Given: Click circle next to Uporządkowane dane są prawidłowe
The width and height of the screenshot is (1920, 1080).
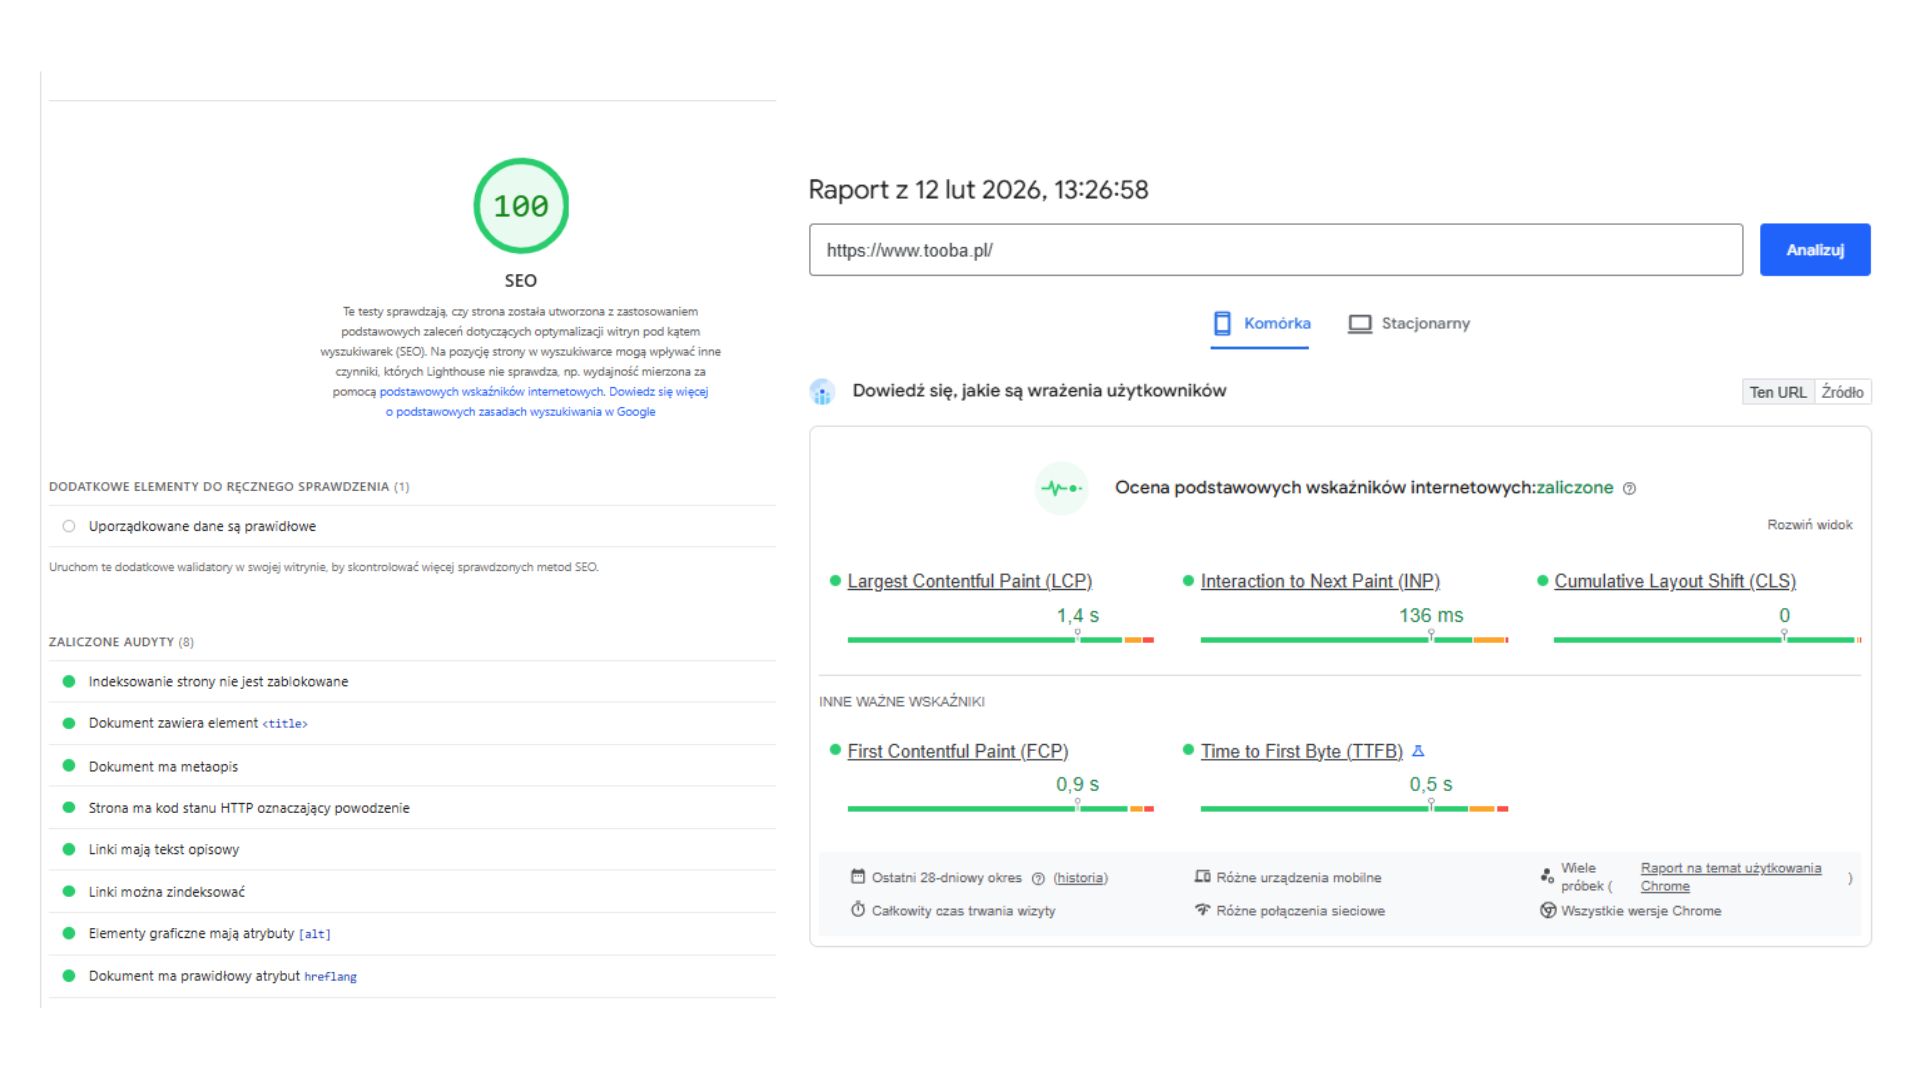Looking at the screenshot, I should 69,526.
